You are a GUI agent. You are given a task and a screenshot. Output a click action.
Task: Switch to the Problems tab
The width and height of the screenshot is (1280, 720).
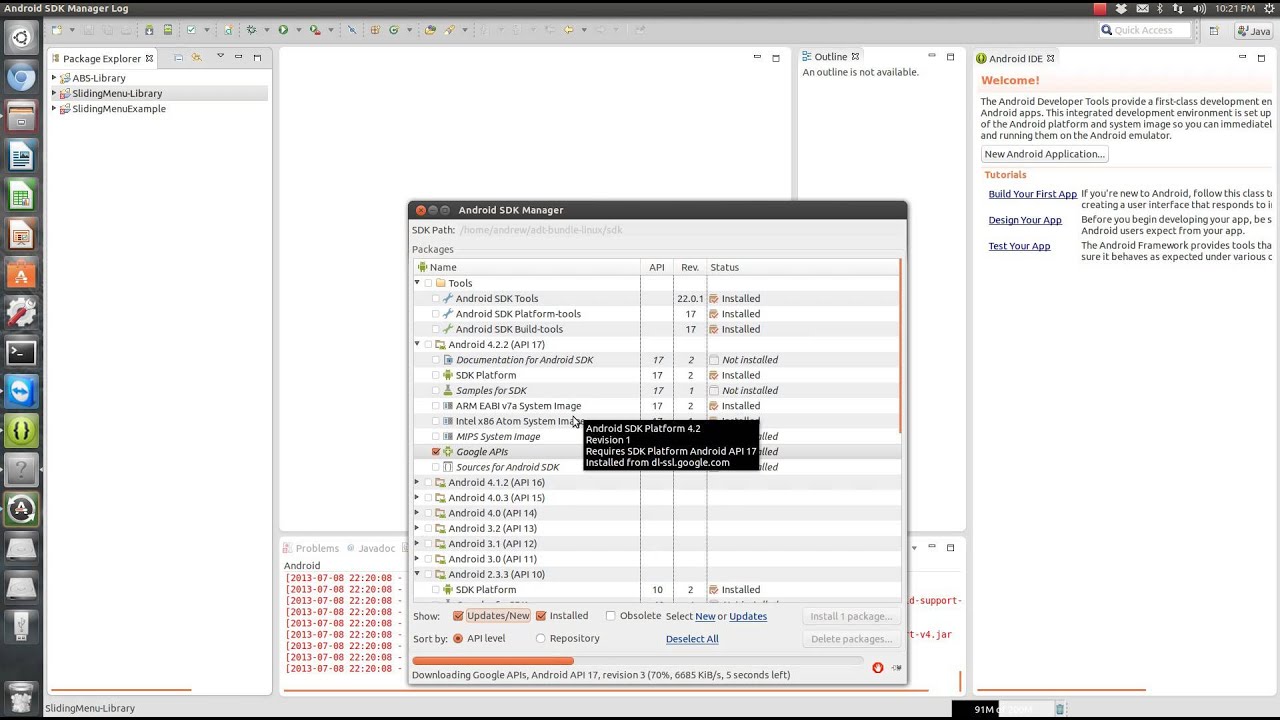310,548
